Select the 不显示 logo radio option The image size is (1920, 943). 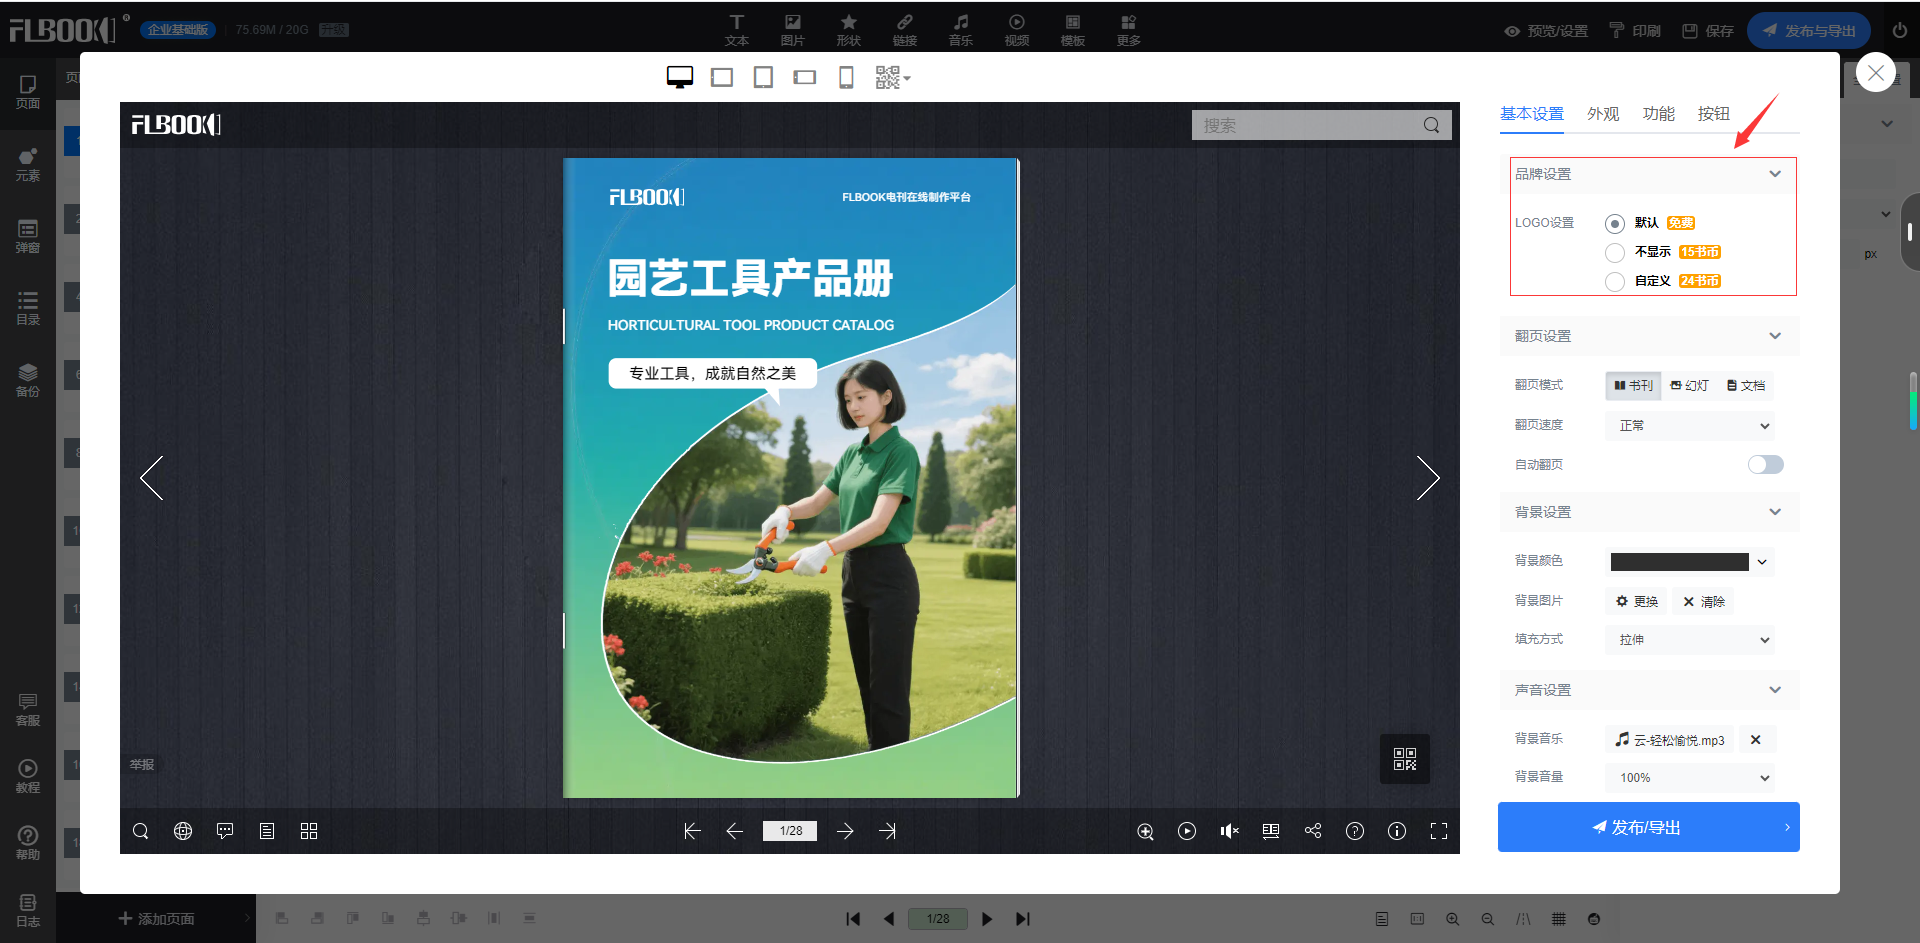[1614, 252]
